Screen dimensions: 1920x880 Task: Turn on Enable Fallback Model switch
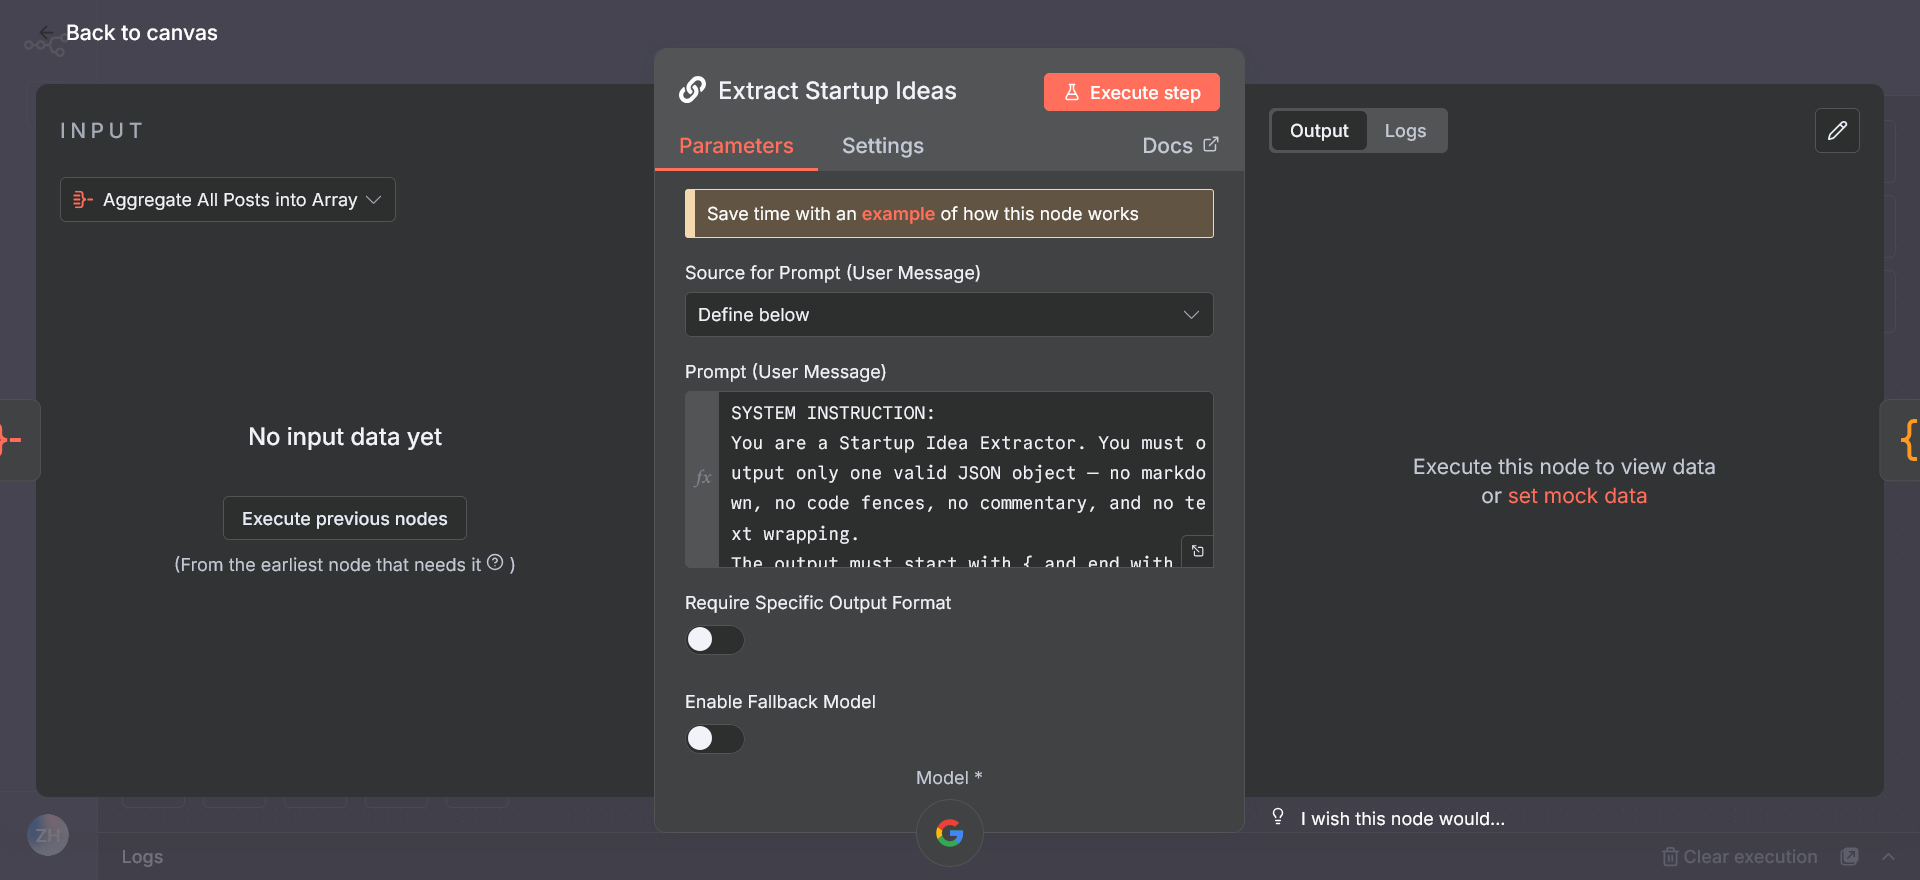tap(714, 739)
